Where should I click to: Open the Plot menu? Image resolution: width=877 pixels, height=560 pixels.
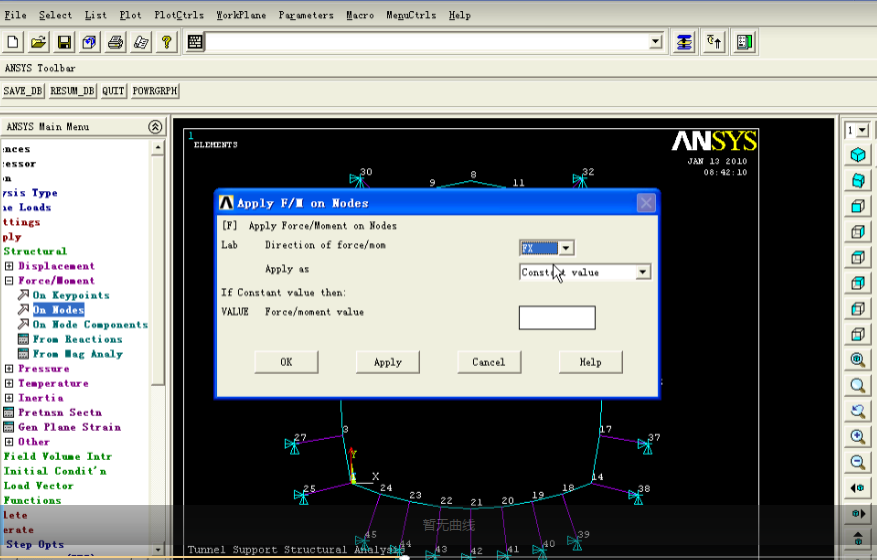[130, 15]
